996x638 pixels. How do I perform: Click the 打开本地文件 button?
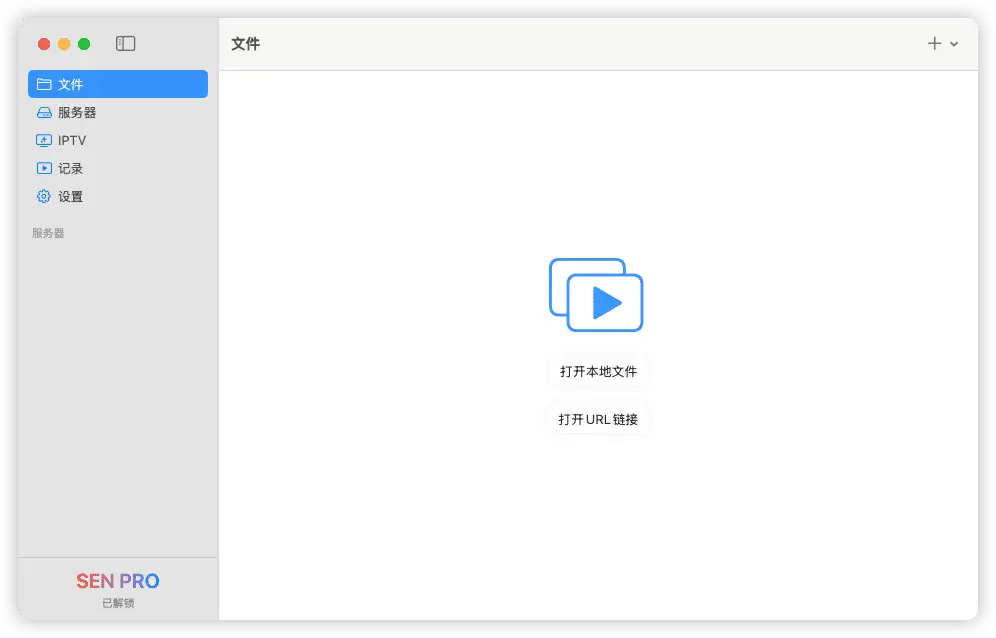597,371
